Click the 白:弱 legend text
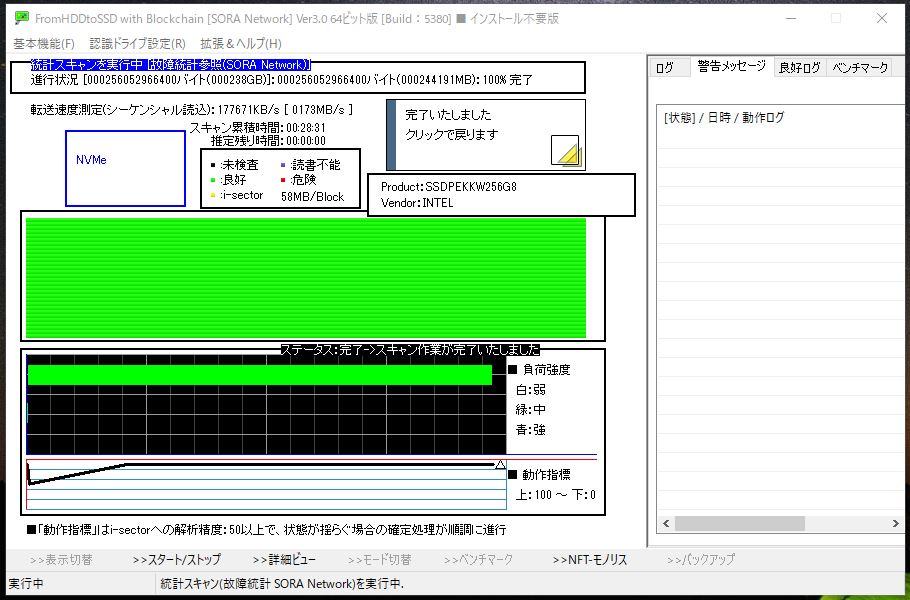 tap(530, 390)
